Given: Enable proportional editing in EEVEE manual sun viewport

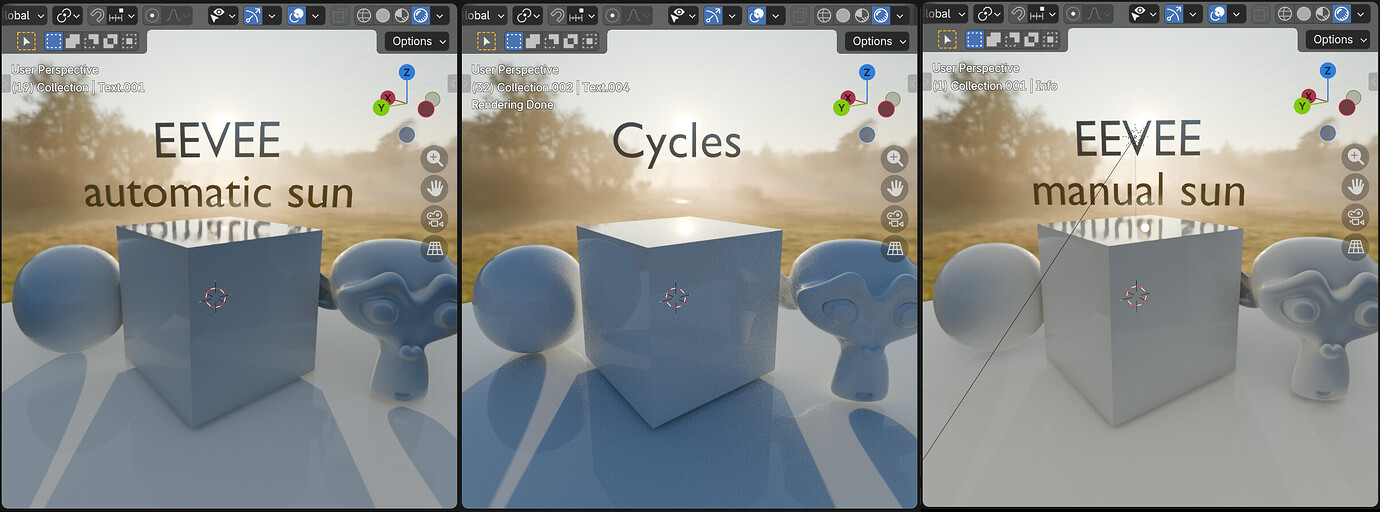Looking at the screenshot, I should tap(1073, 15).
